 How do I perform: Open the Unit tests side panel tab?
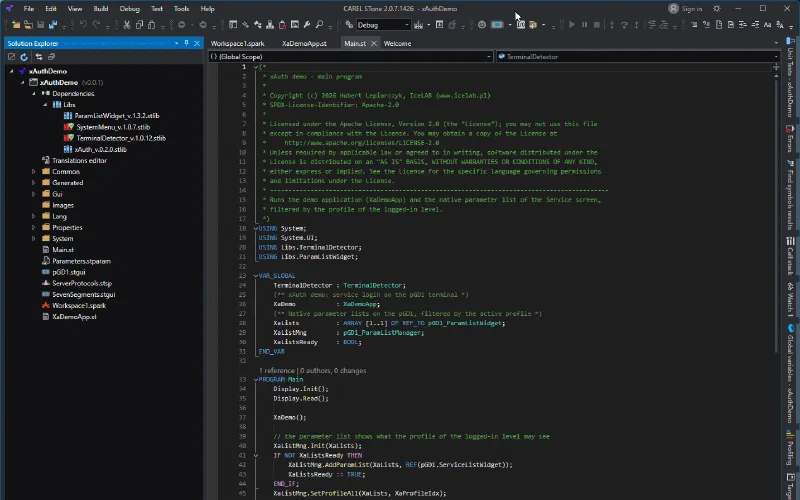point(790,77)
